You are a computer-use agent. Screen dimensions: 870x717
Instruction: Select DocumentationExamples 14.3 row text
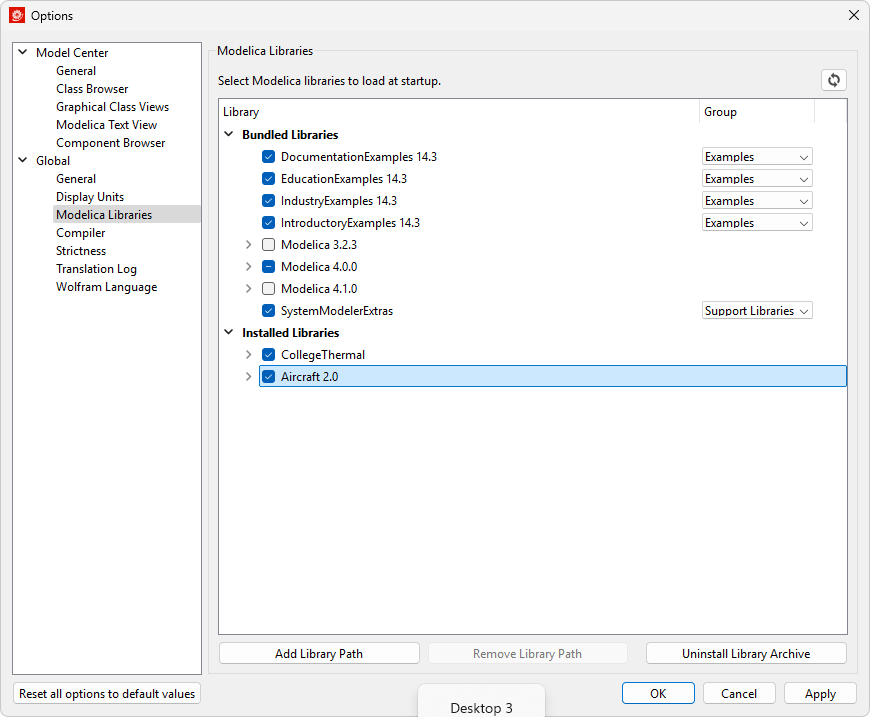pos(359,156)
